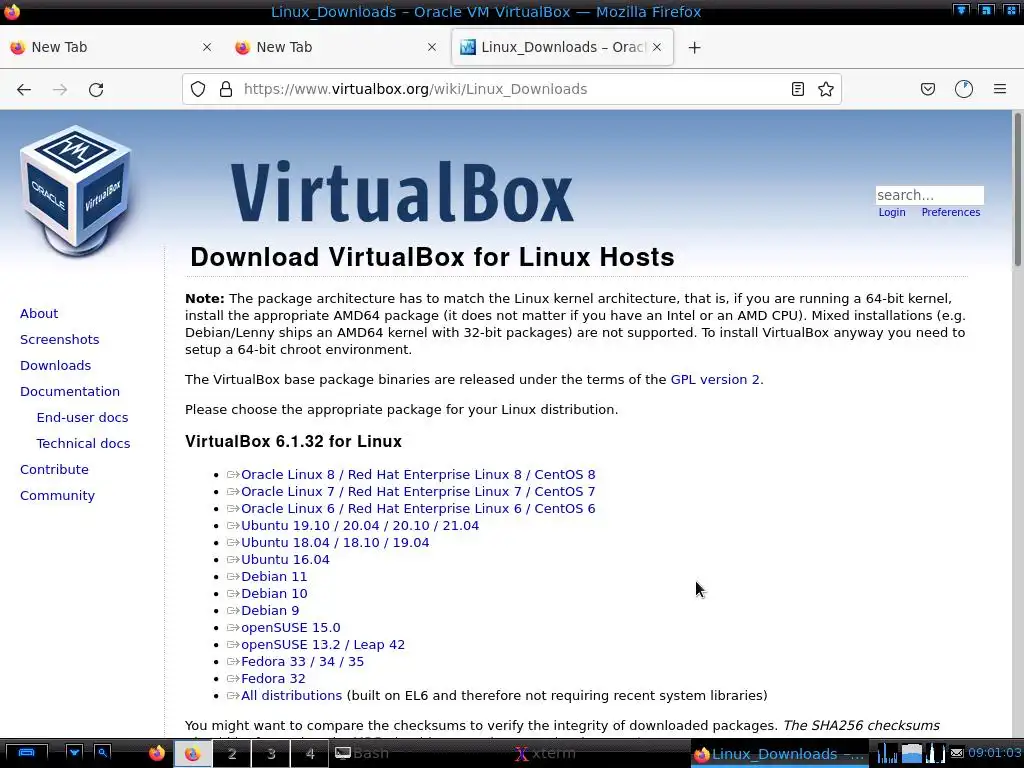The width and height of the screenshot is (1024, 768).
Task: Close the Linux_Downloads tab
Action: 657,47
